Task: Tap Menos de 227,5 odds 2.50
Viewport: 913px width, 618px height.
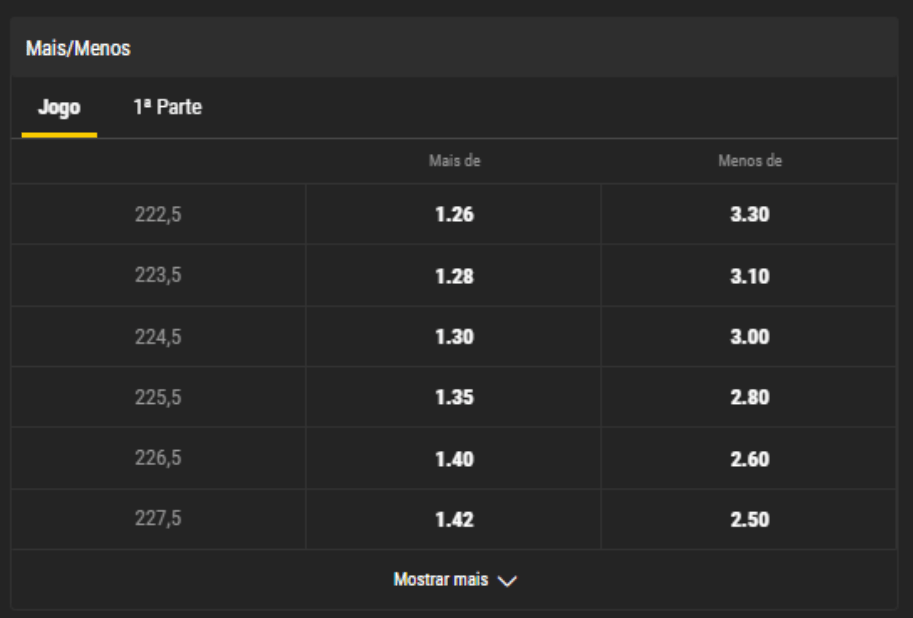Action: point(749,520)
